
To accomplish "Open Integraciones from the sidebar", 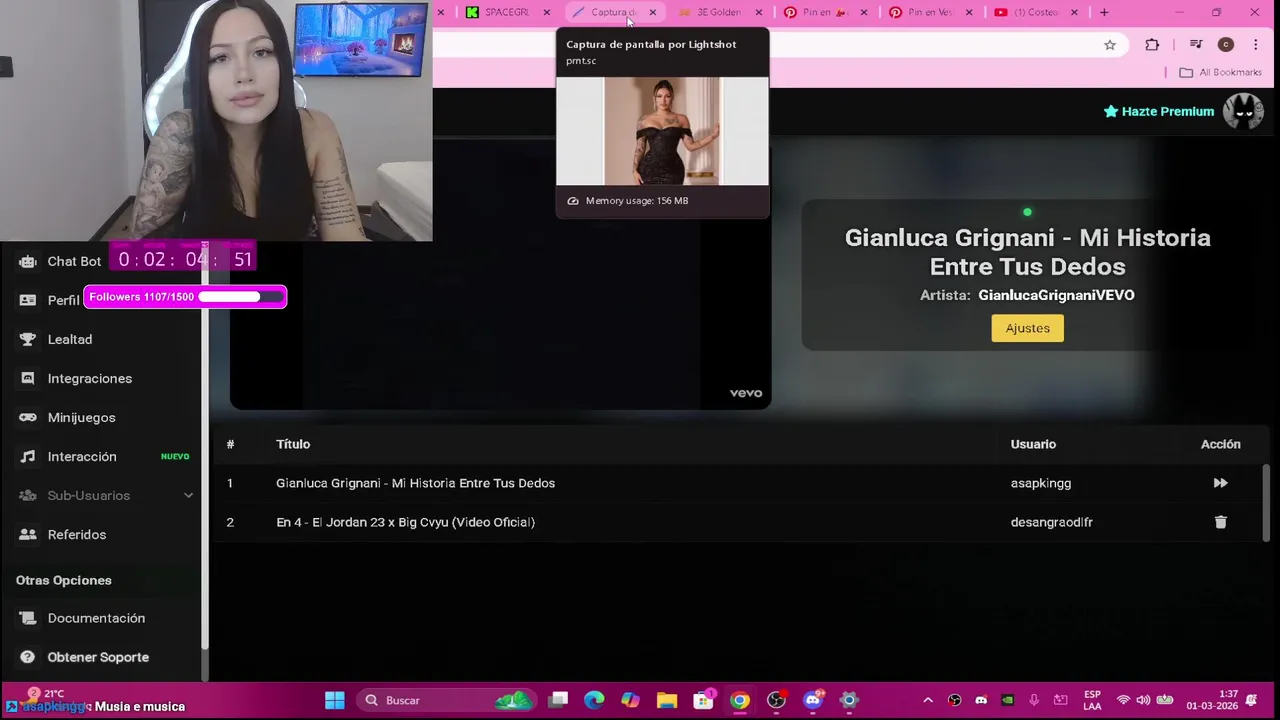I will (76, 378).
